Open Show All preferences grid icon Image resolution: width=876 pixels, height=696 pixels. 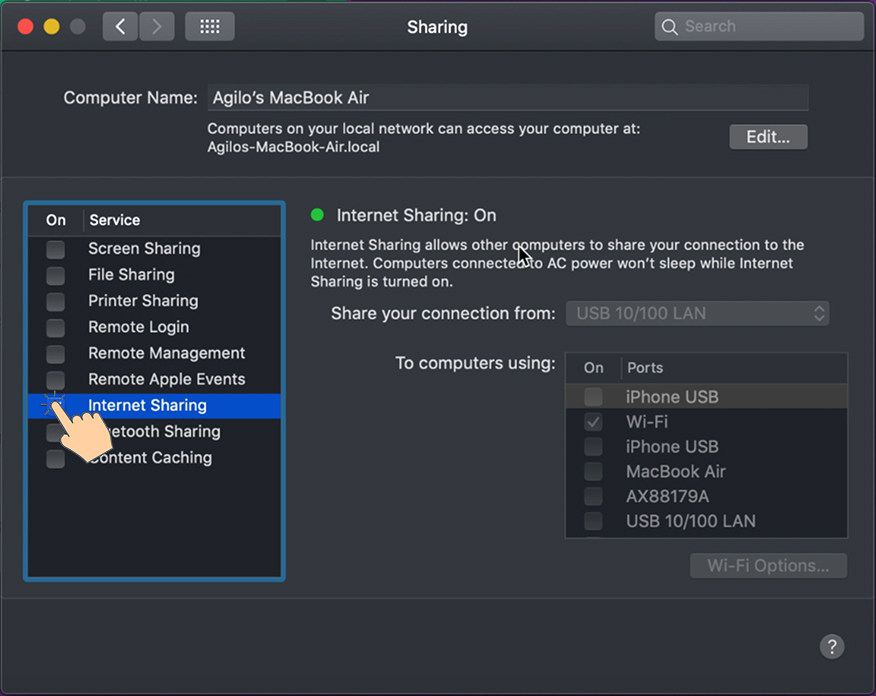(209, 26)
